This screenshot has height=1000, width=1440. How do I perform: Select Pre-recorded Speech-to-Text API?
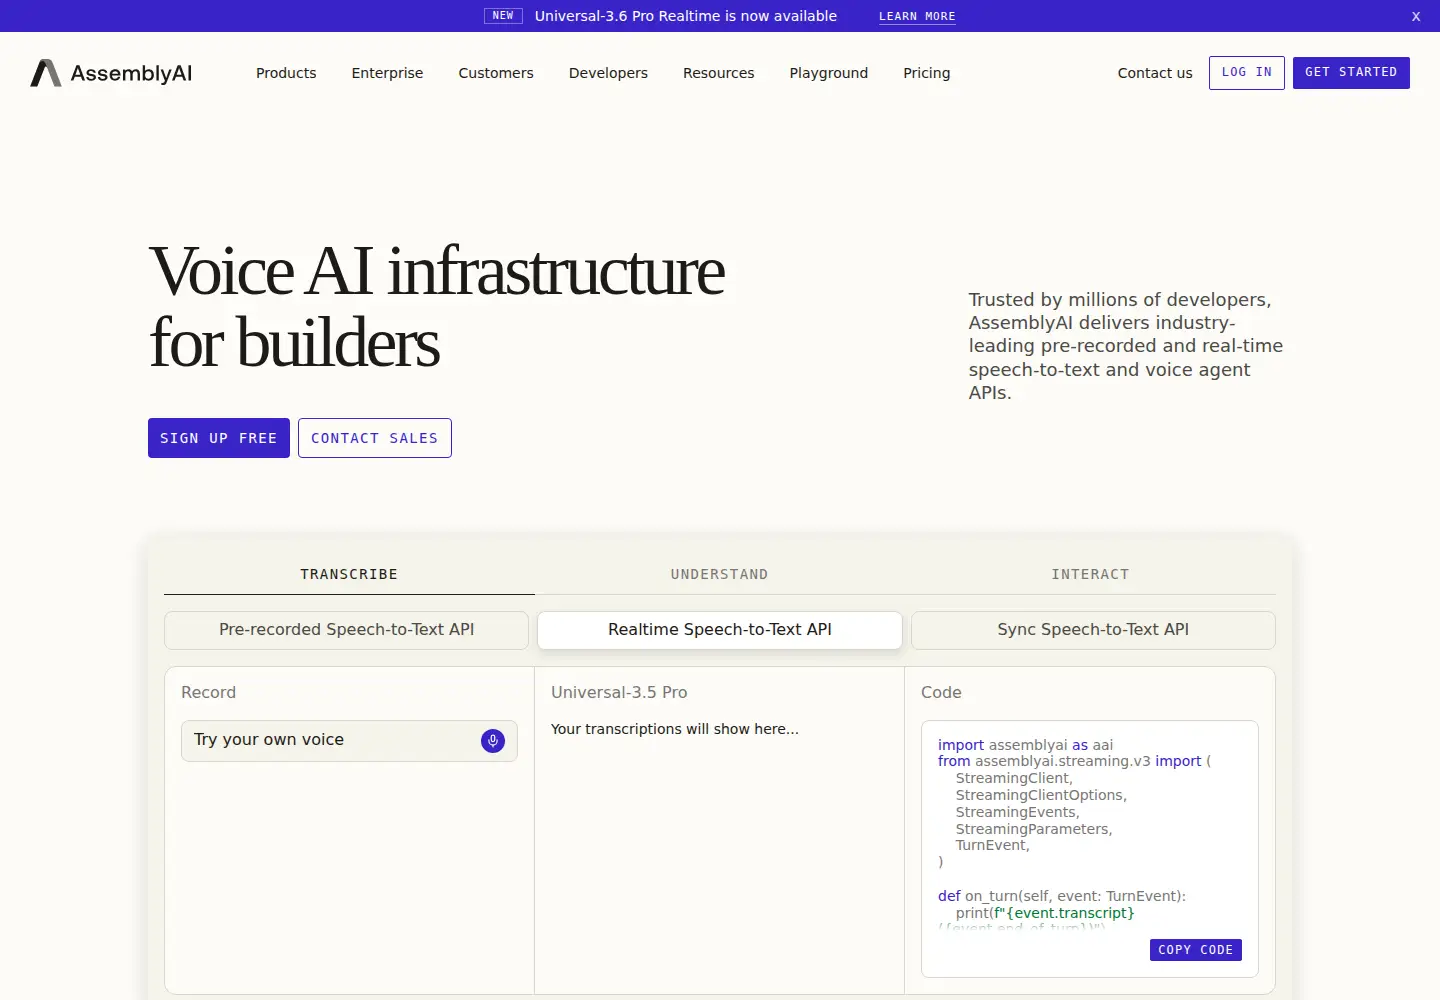pos(346,630)
